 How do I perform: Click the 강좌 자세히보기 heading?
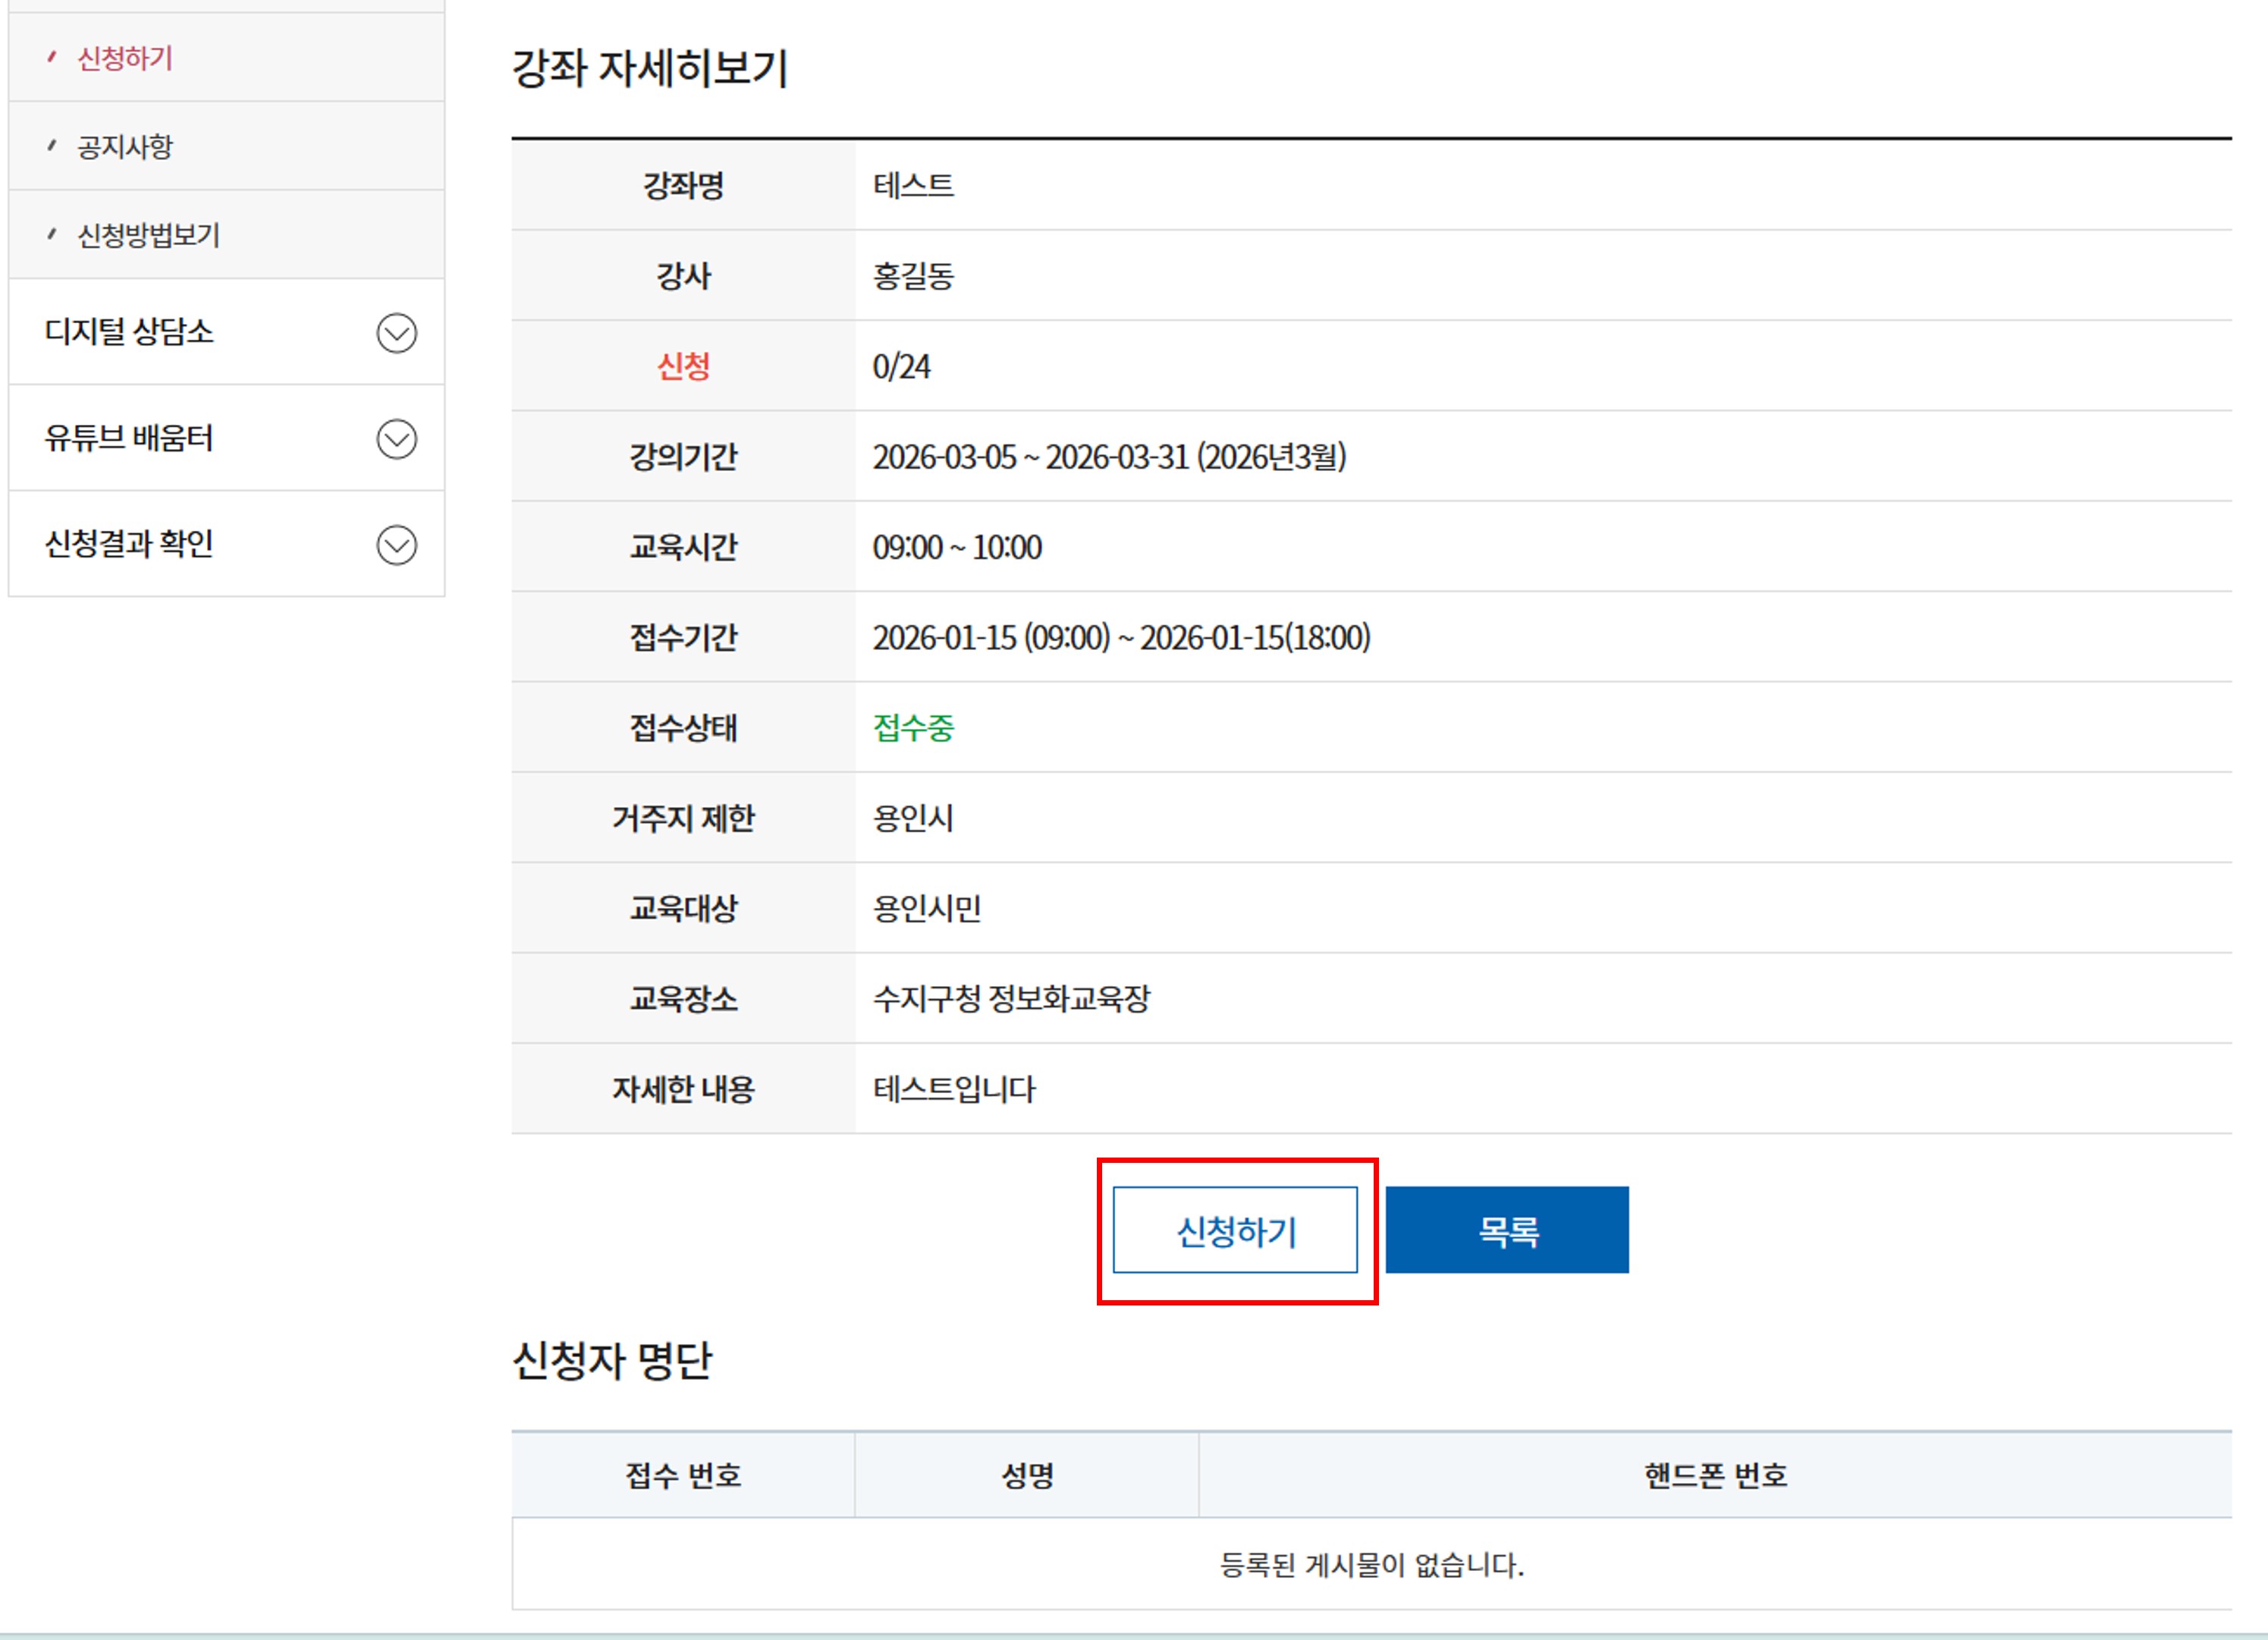click(x=650, y=68)
